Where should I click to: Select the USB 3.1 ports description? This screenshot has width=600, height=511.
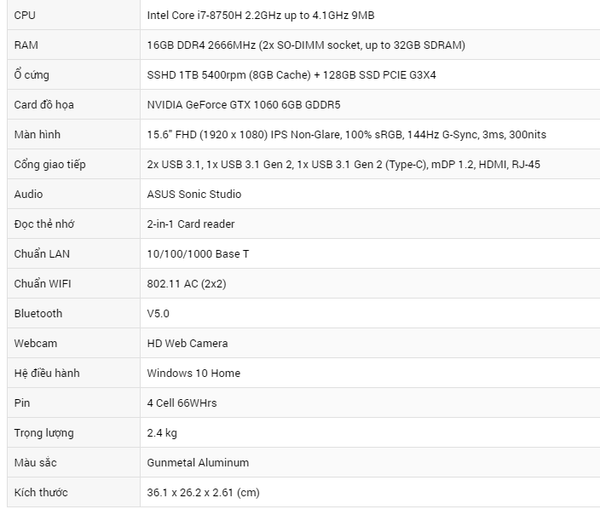pos(344,165)
